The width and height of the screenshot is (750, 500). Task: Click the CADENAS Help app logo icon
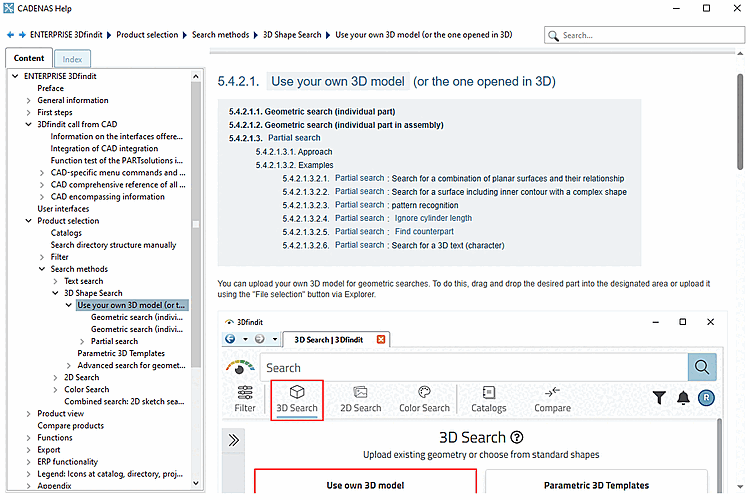(9, 8)
